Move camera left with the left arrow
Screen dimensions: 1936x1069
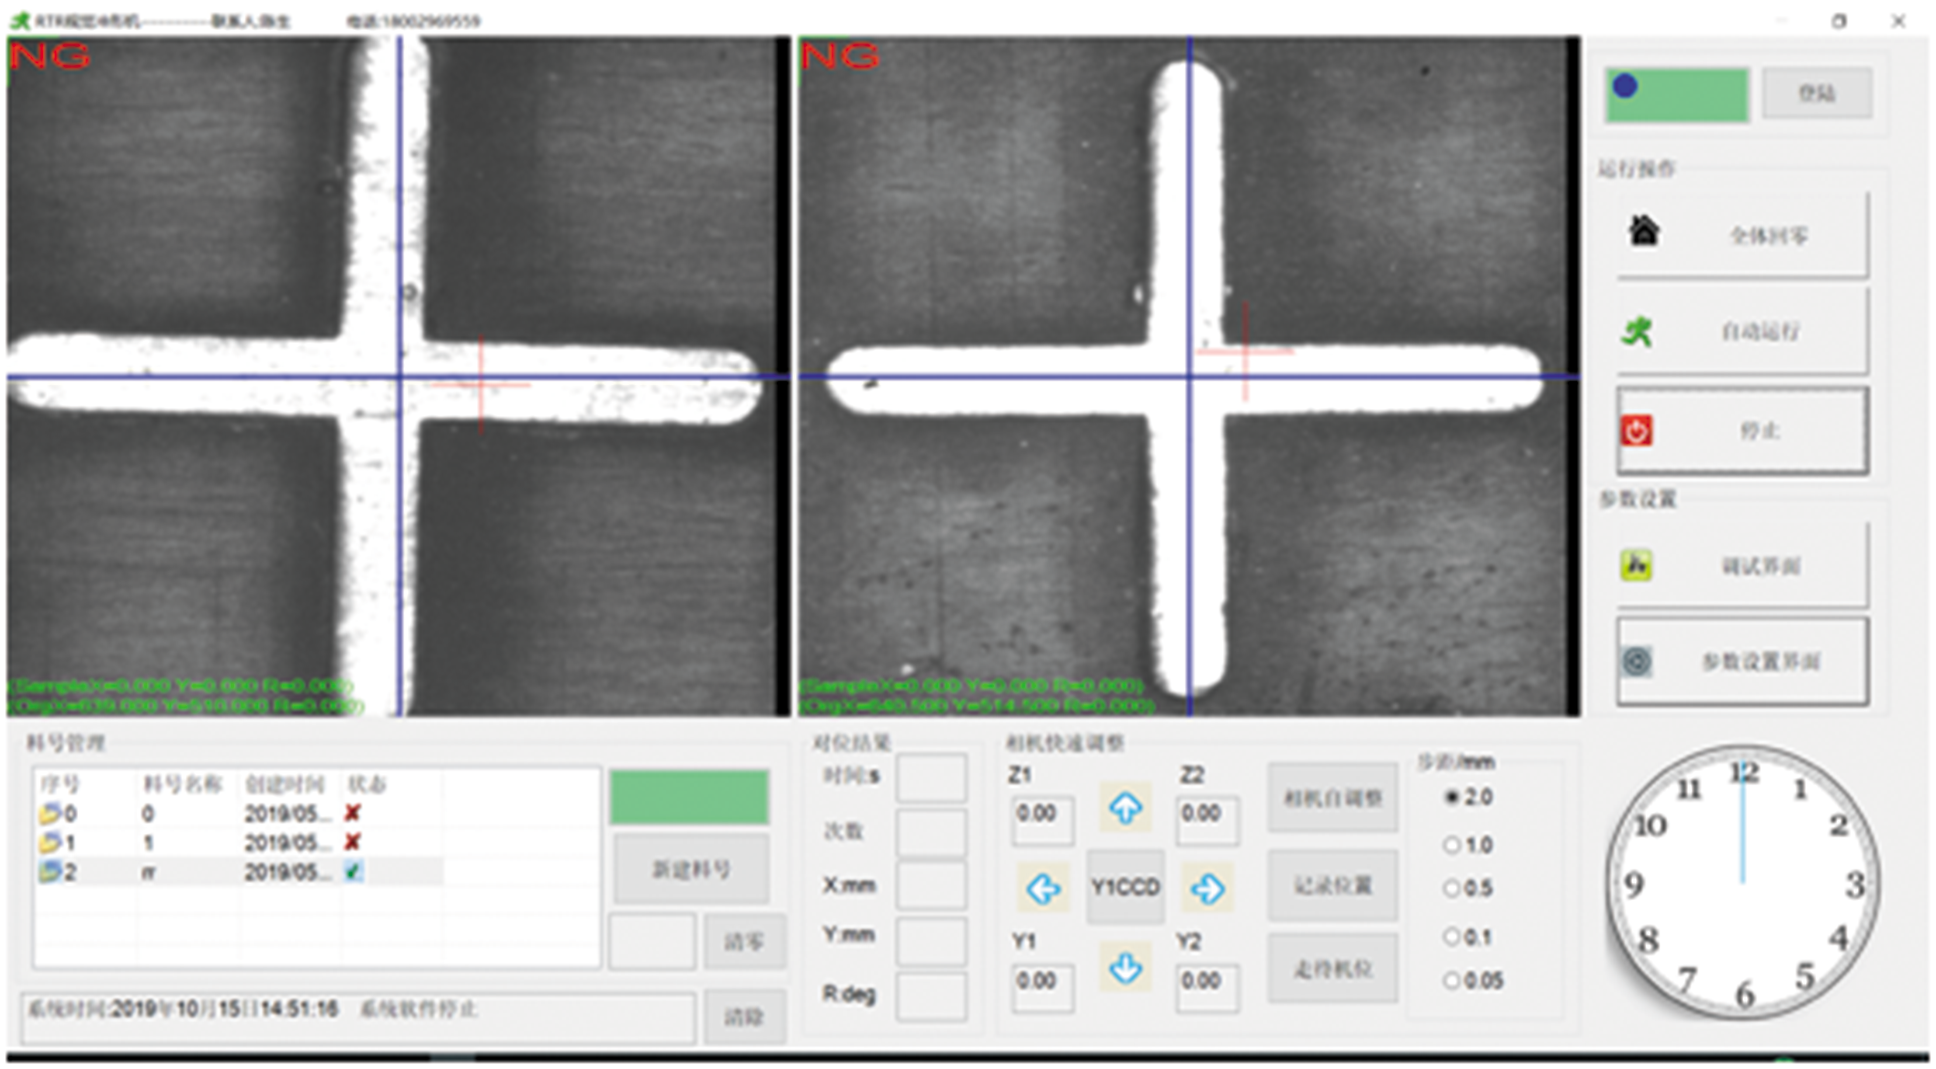(1043, 888)
